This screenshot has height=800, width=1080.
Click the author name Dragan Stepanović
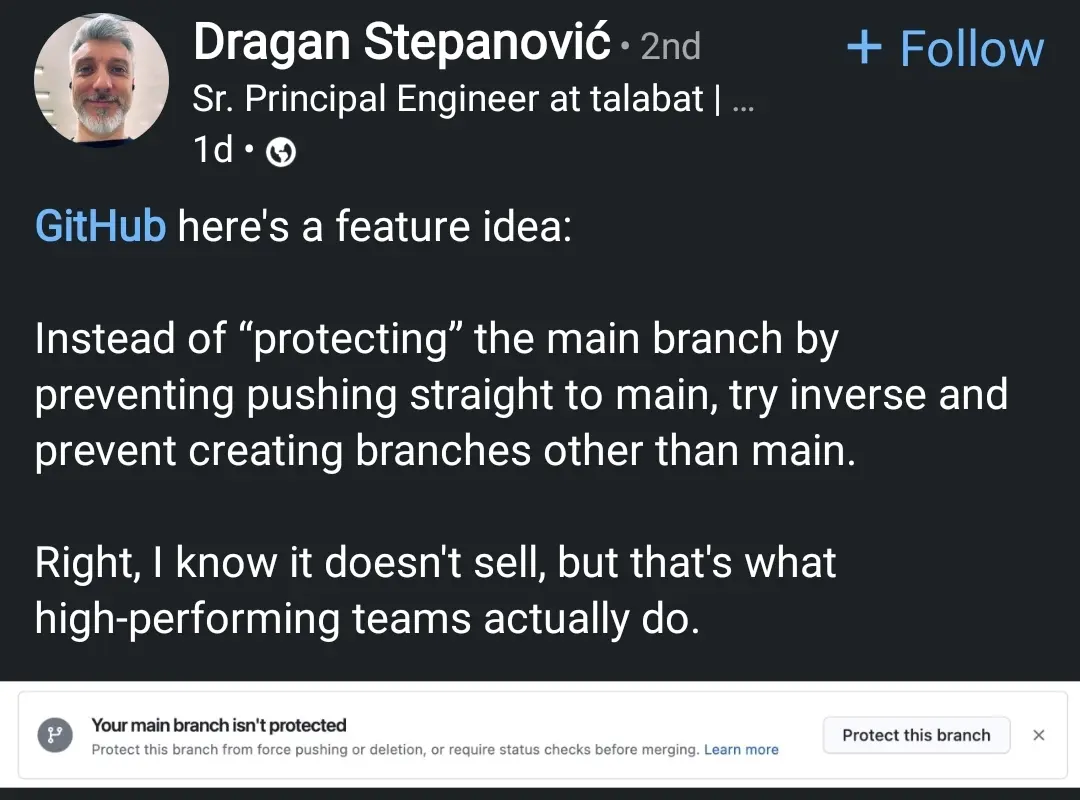point(401,42)
